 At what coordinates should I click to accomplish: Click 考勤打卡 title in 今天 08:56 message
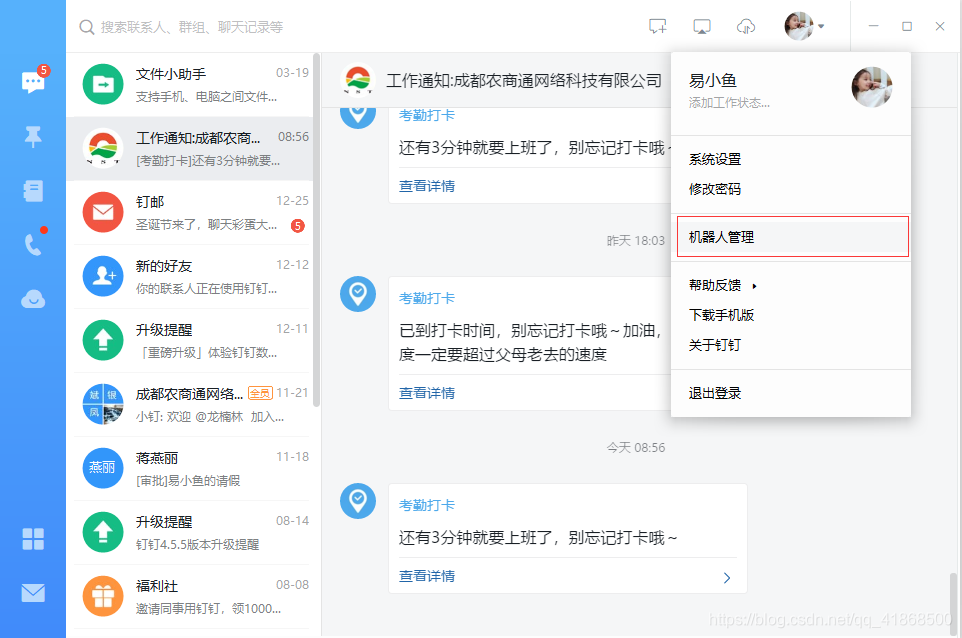(427, 505)
